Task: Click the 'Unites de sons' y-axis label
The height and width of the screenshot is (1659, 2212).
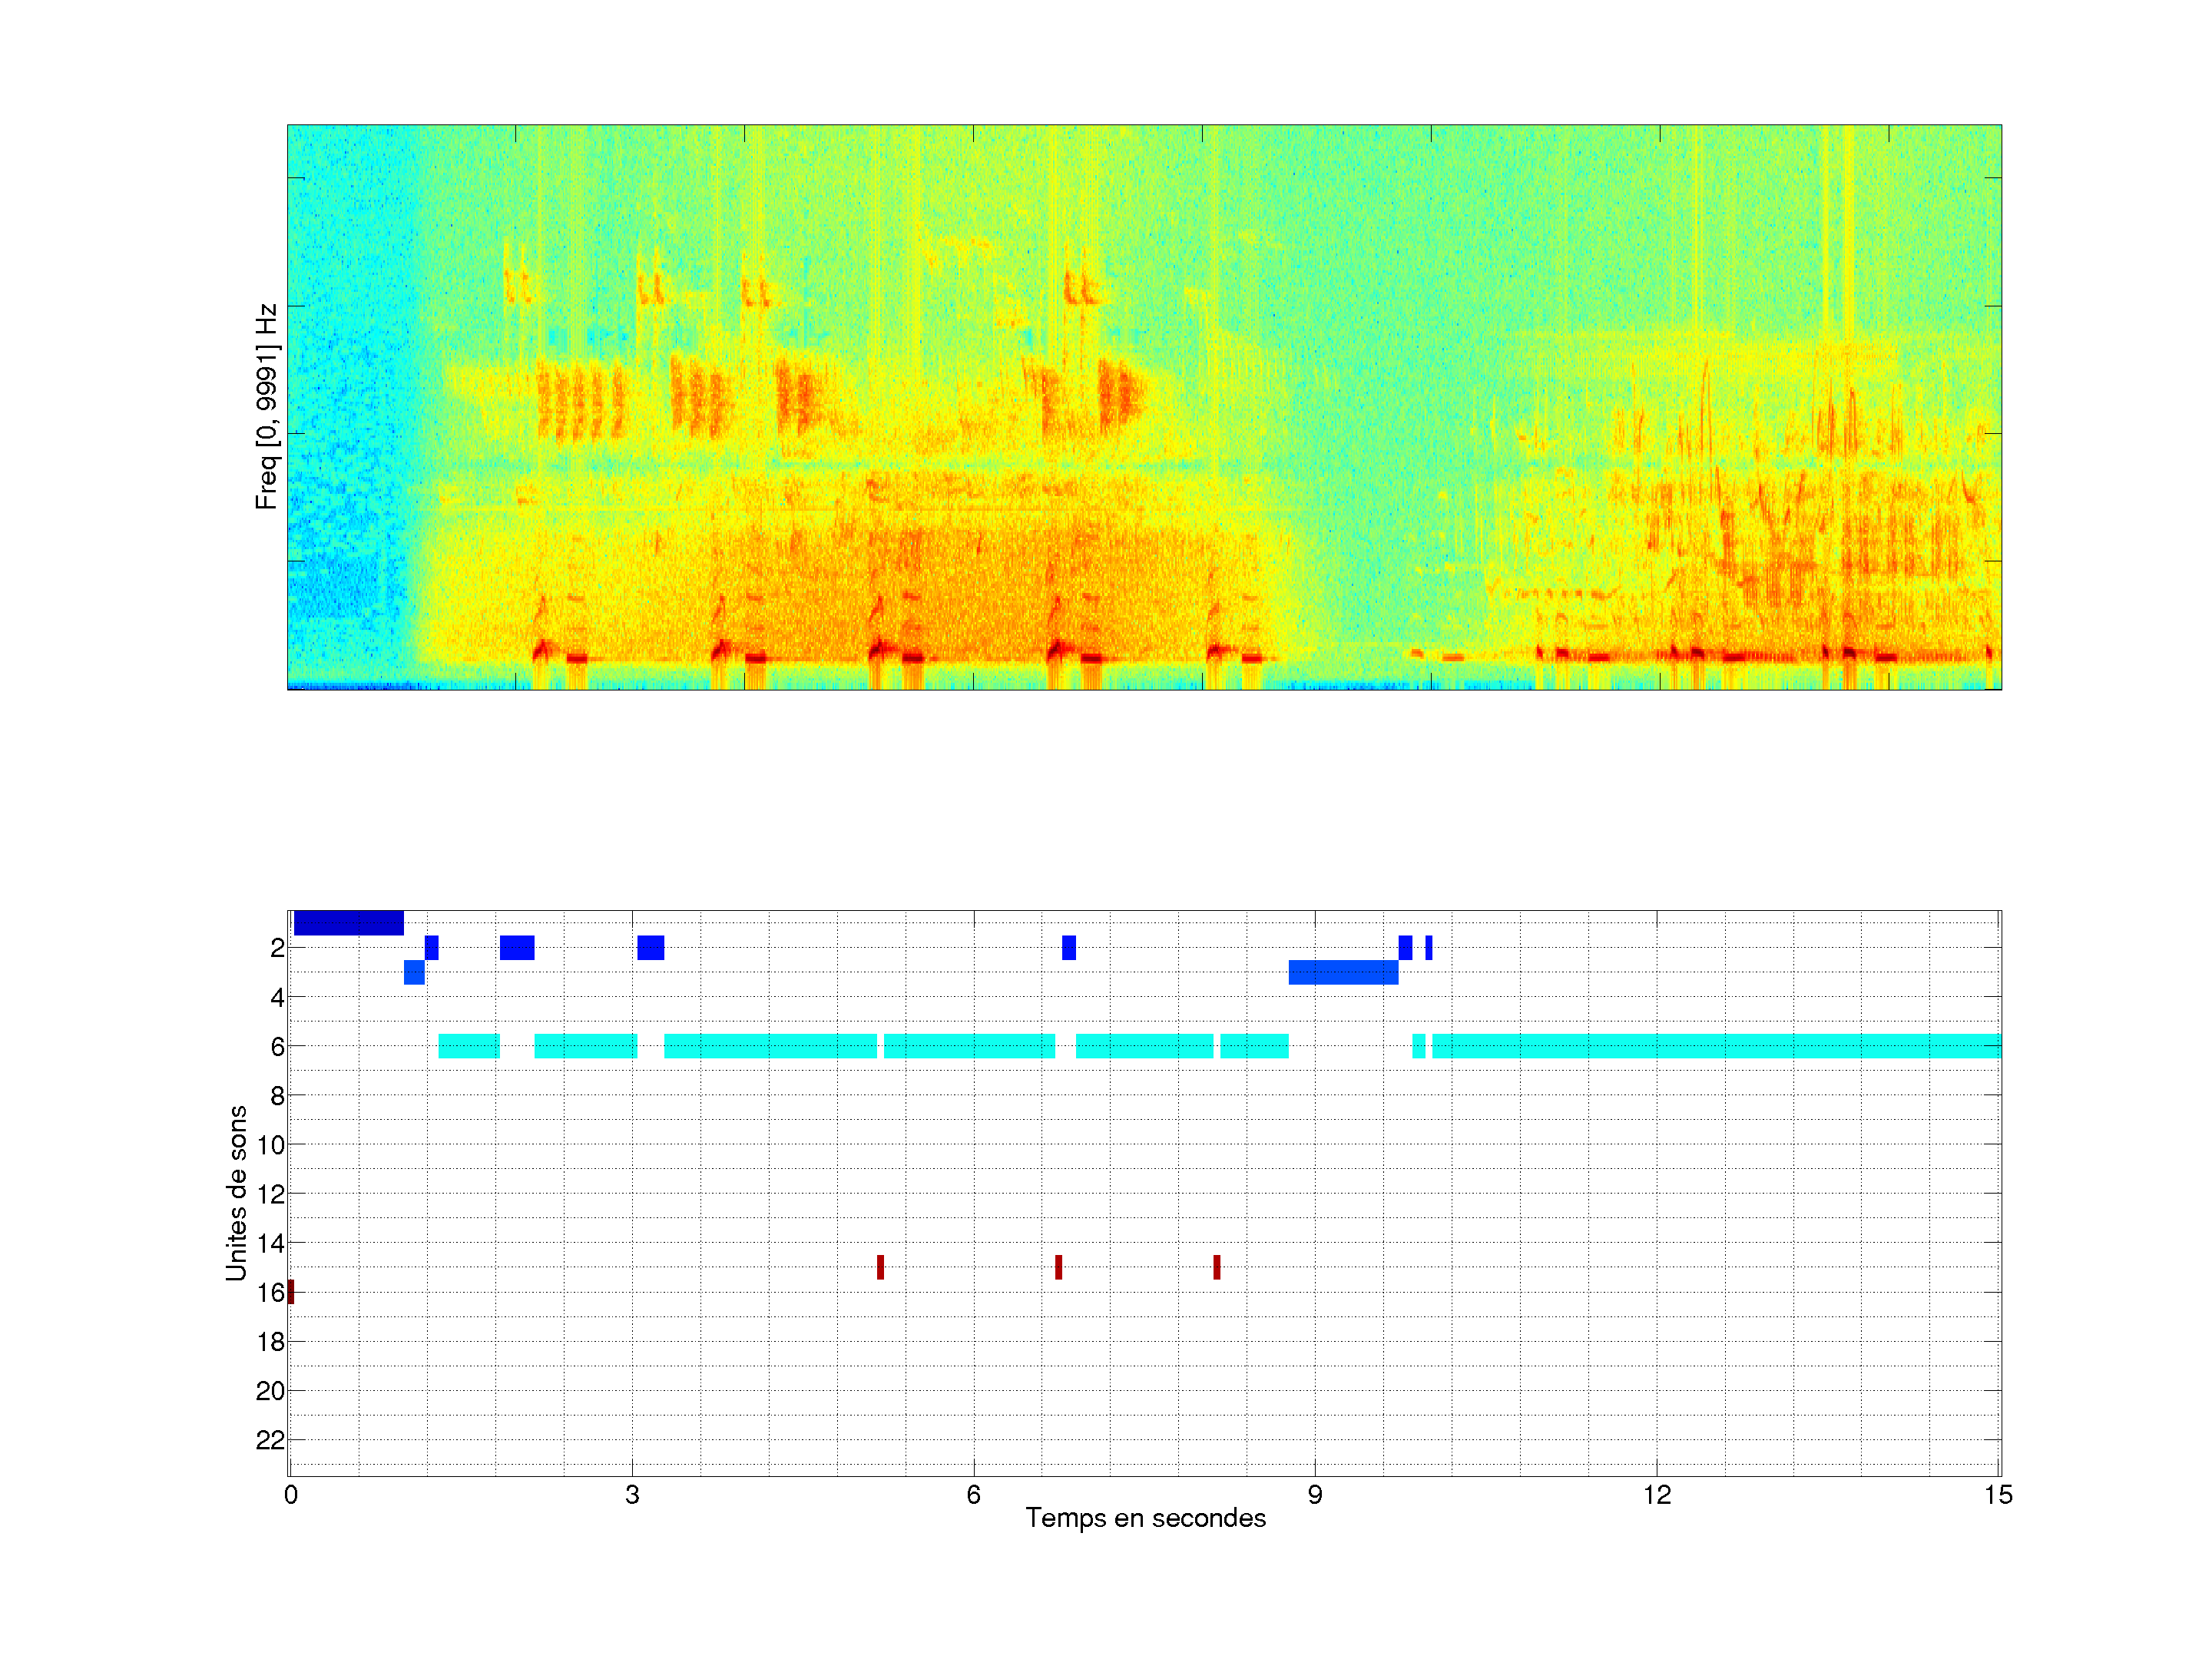Action: pos(236,1192)
